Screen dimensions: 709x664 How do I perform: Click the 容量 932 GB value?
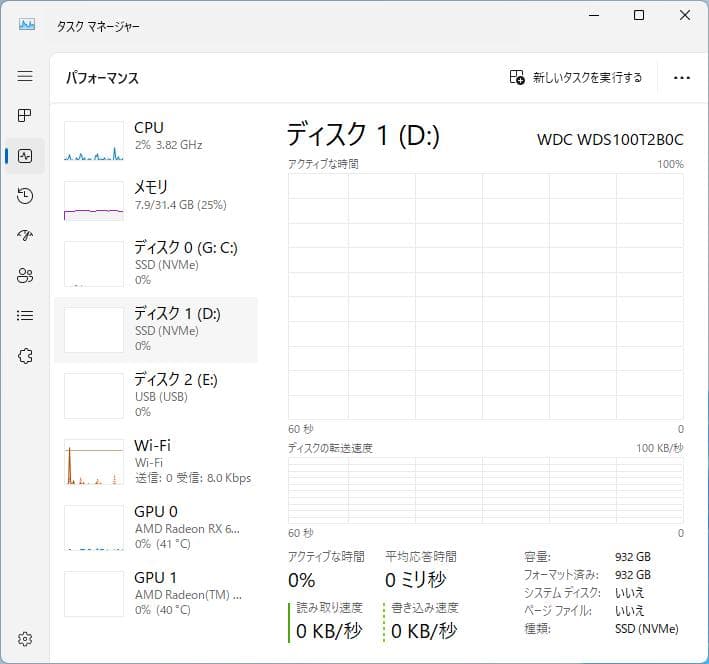[x=633, y=557]
